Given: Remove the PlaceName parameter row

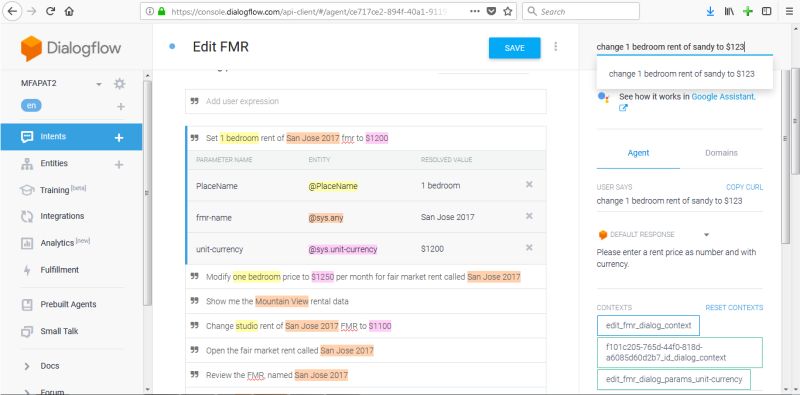Looking at the screenshot, I should coord(529,185).
